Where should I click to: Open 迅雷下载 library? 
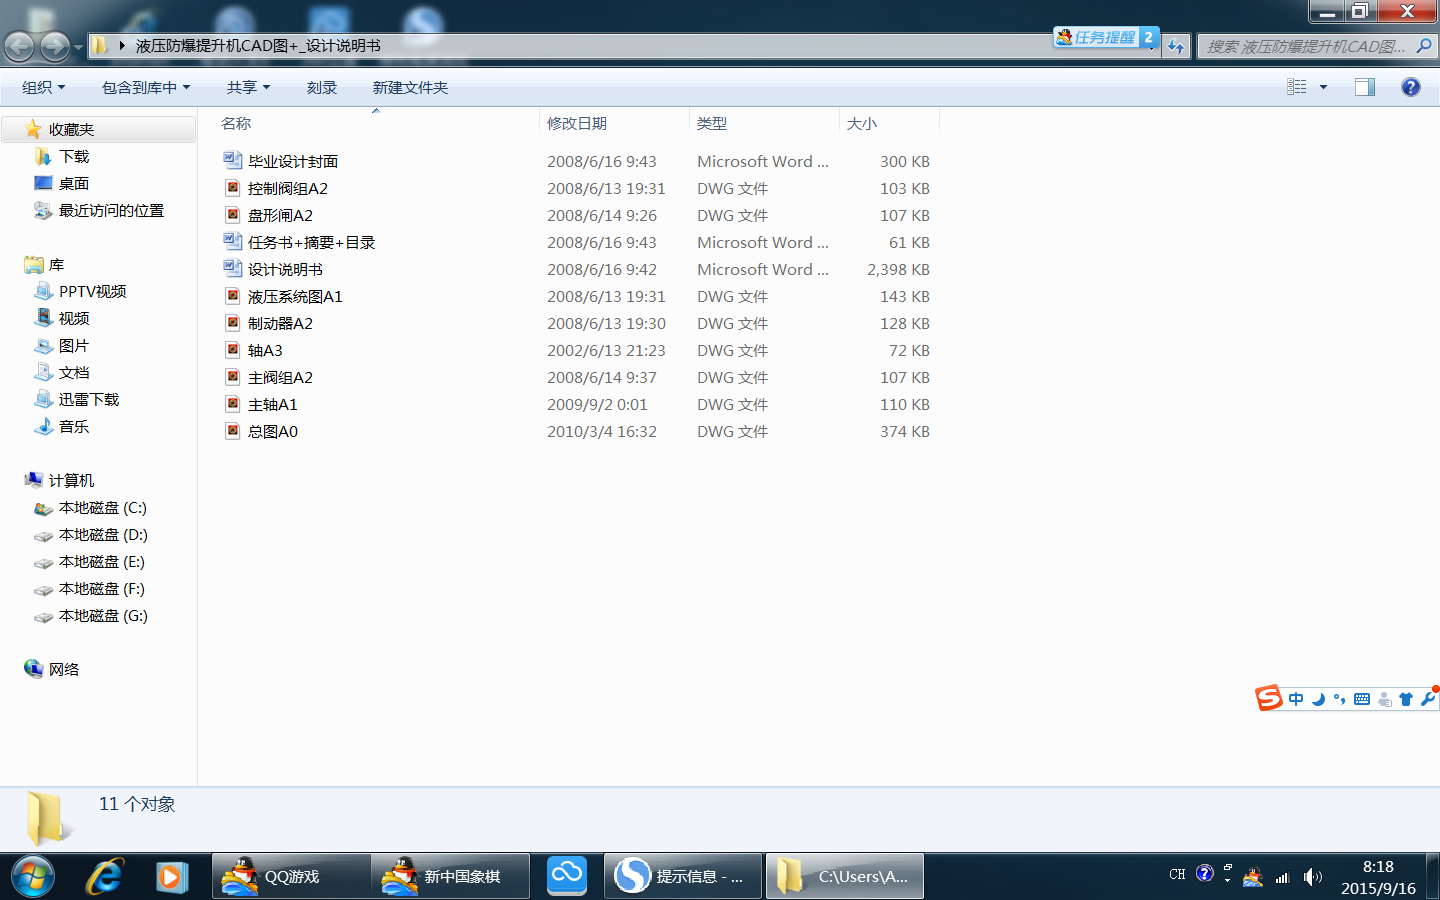pos(89,399)
